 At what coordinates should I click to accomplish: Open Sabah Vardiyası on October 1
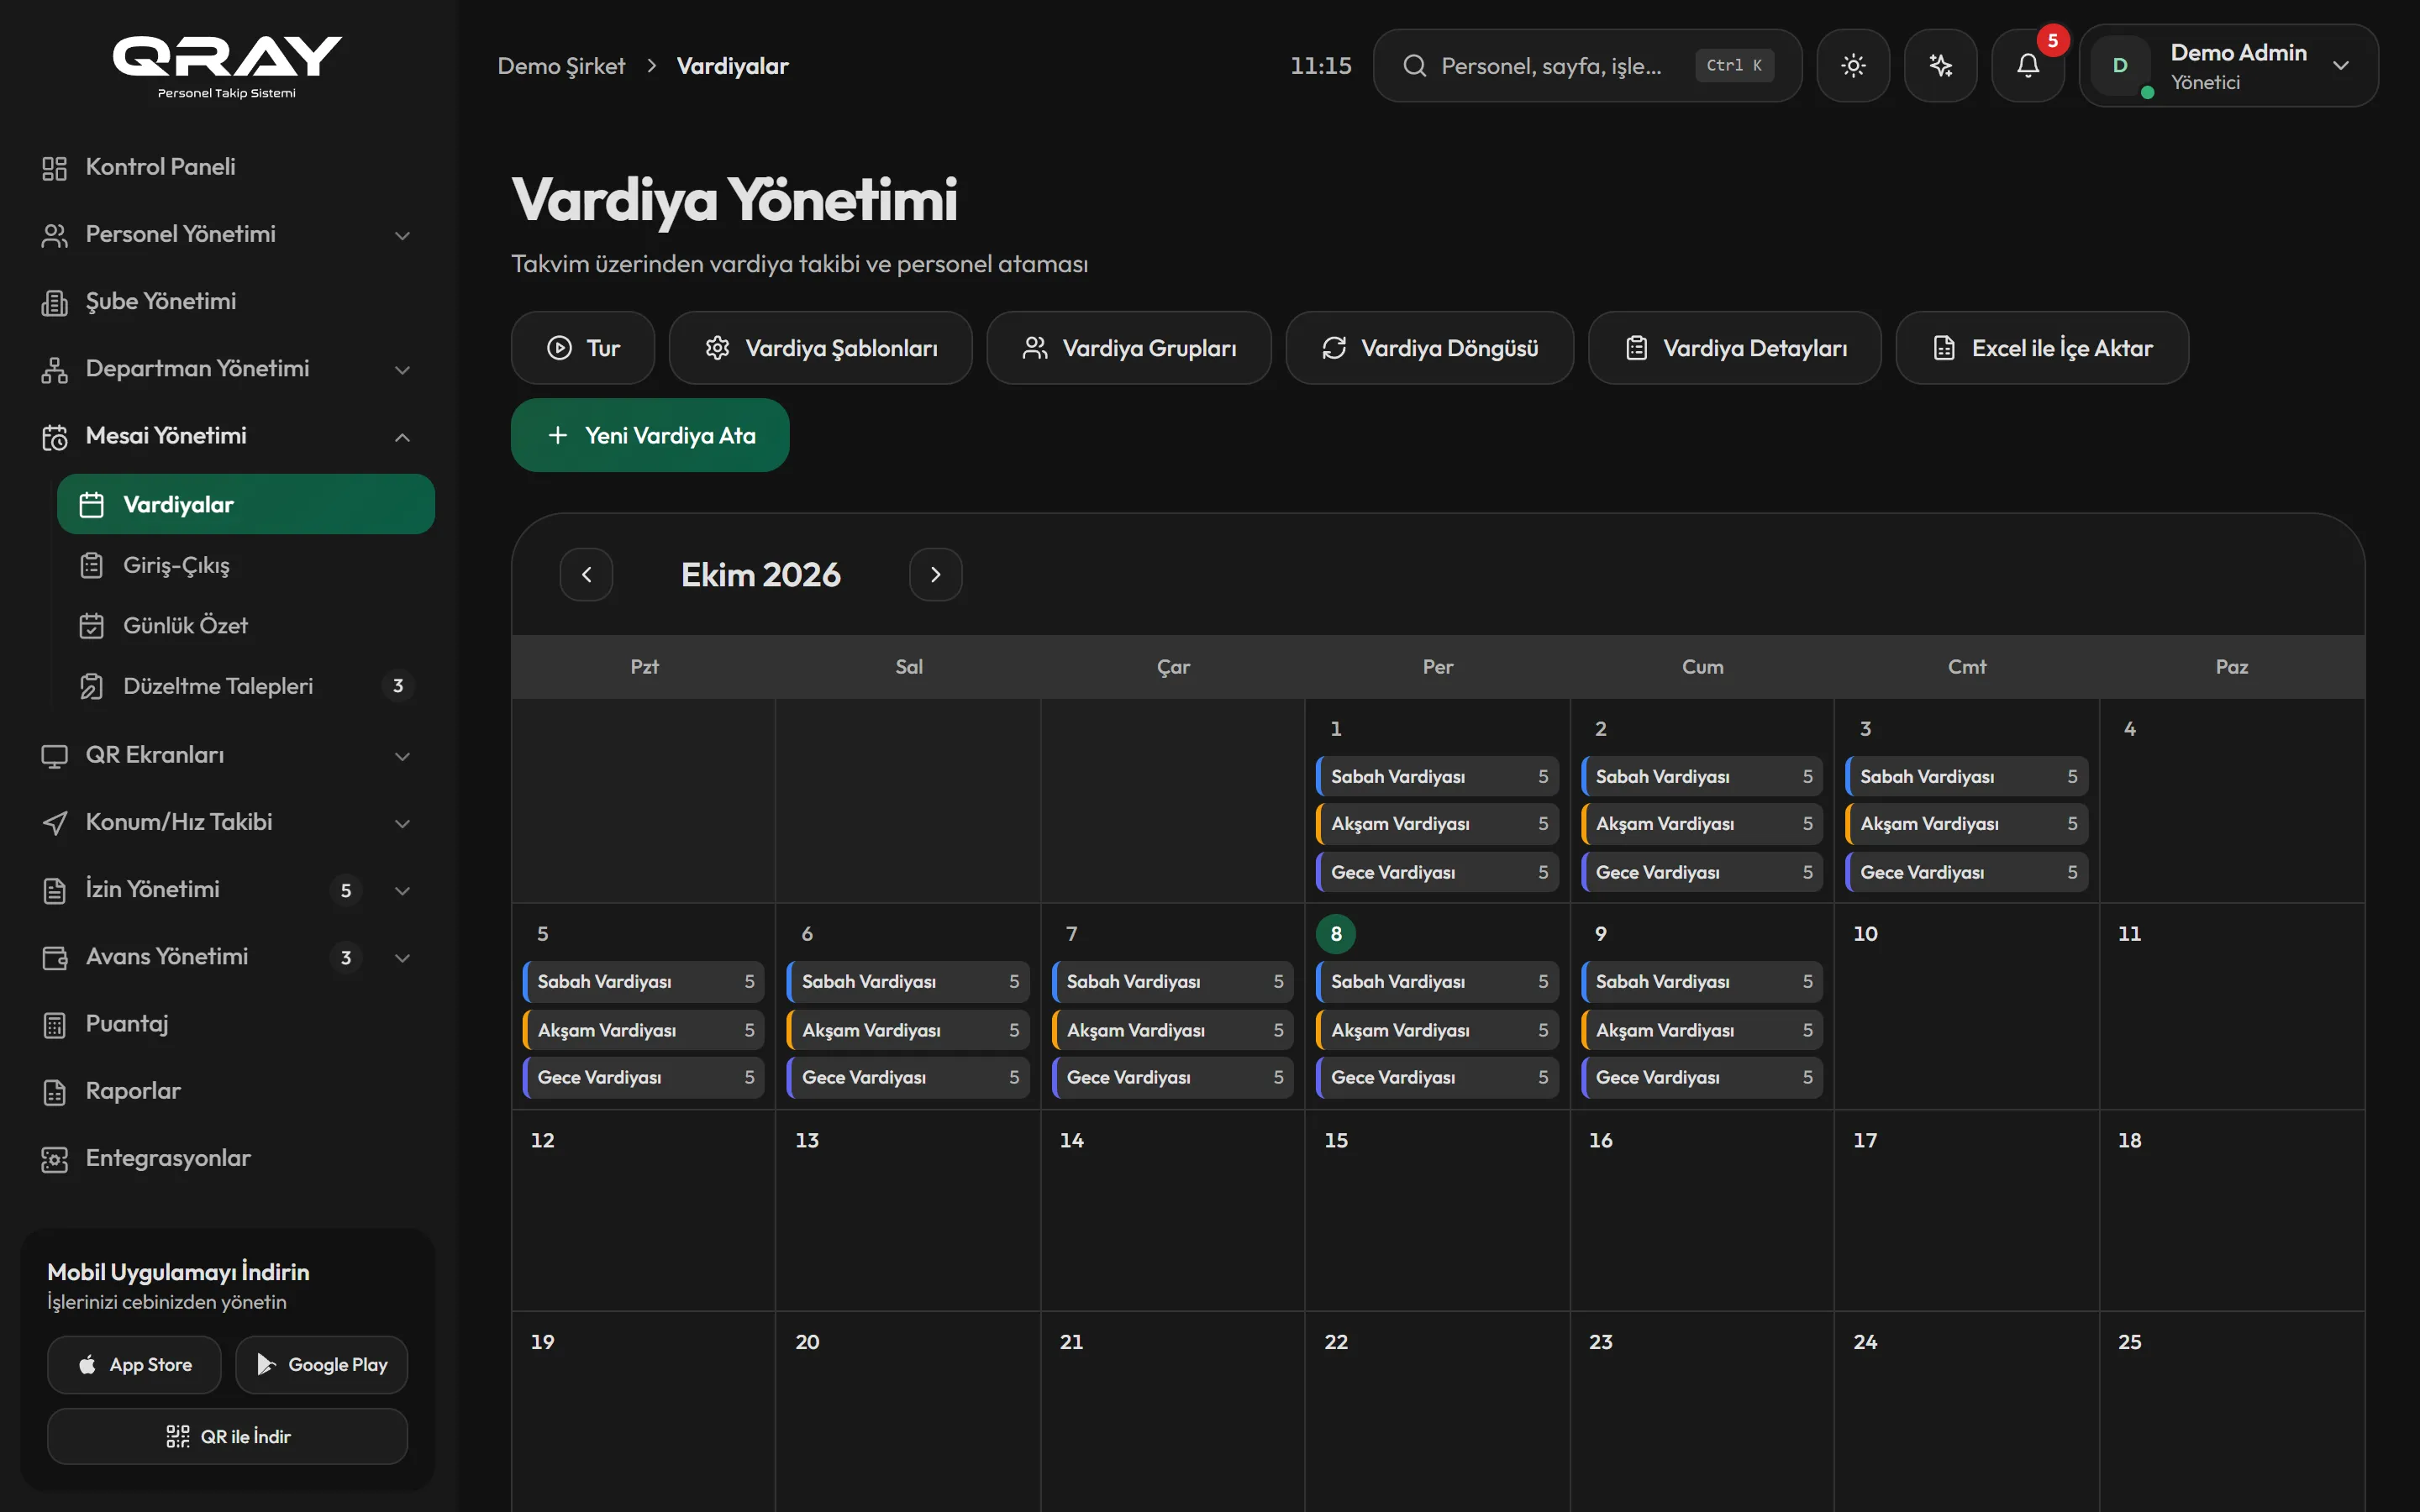tap(1437, 777)
